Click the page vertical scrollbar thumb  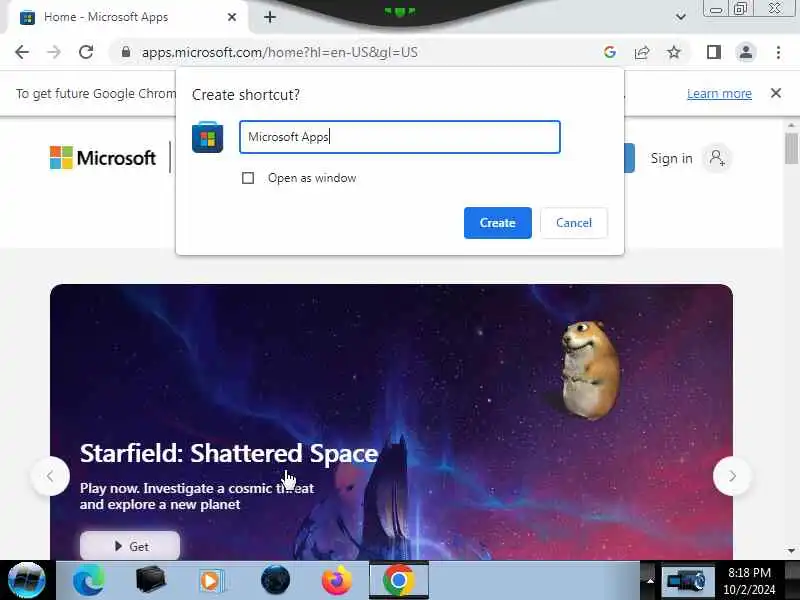pyautogui.click(x=791, y=148)
